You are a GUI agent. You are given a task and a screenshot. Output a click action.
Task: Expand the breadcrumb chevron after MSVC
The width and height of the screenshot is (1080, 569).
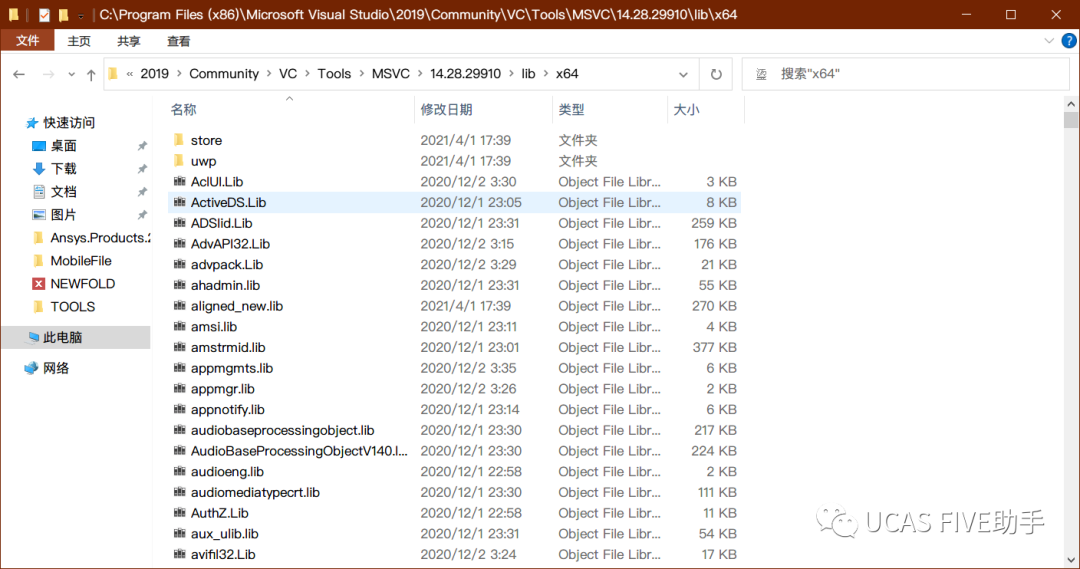pyautogui.click(x=420, y=74)
